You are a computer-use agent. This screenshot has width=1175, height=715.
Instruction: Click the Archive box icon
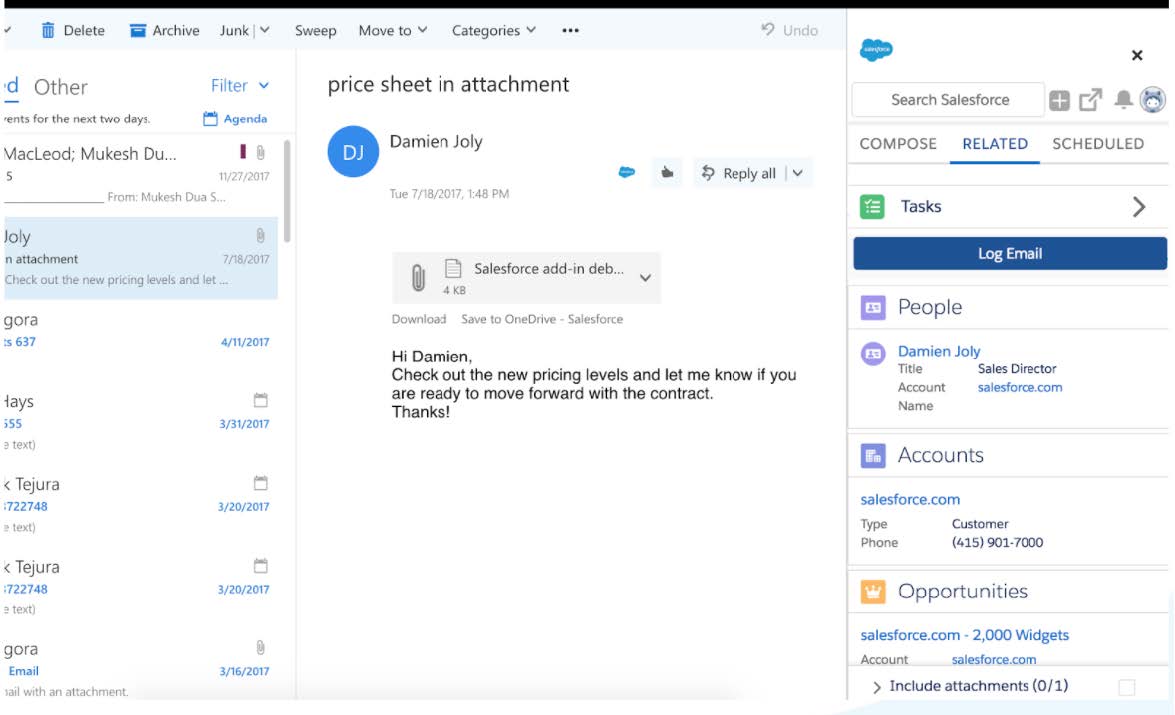click(x=138, y=31)
